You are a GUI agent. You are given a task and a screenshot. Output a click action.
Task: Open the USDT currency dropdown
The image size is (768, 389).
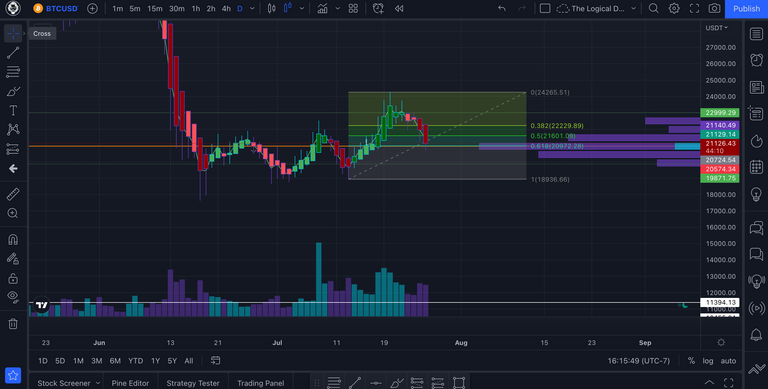[717, 28]
